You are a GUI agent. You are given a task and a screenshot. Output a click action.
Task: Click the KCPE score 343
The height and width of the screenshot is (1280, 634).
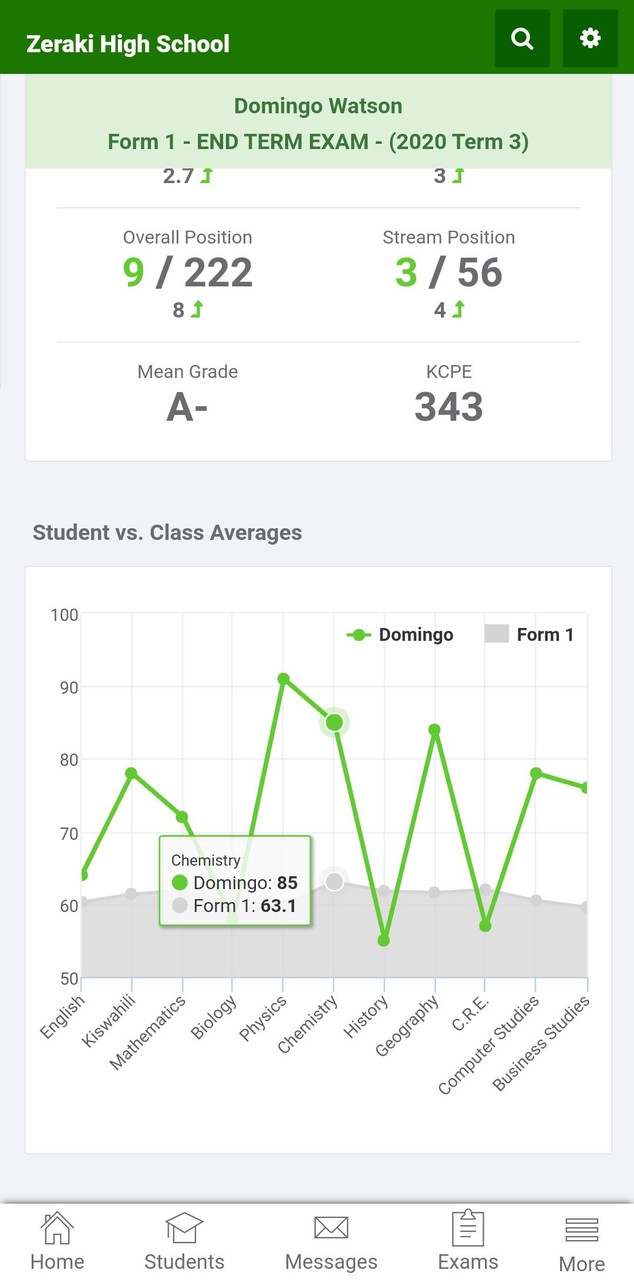pyautogui.click(x=449, y=407)
